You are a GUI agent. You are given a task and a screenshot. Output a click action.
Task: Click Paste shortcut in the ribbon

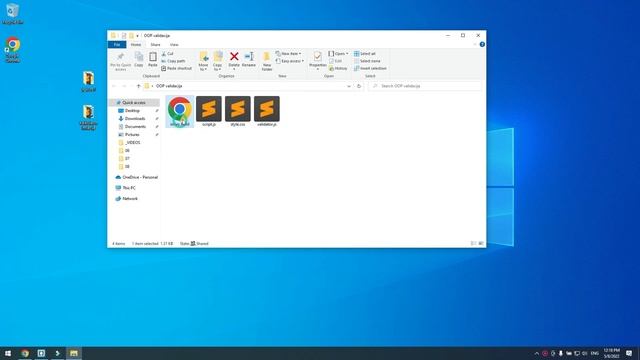point(176,68)
